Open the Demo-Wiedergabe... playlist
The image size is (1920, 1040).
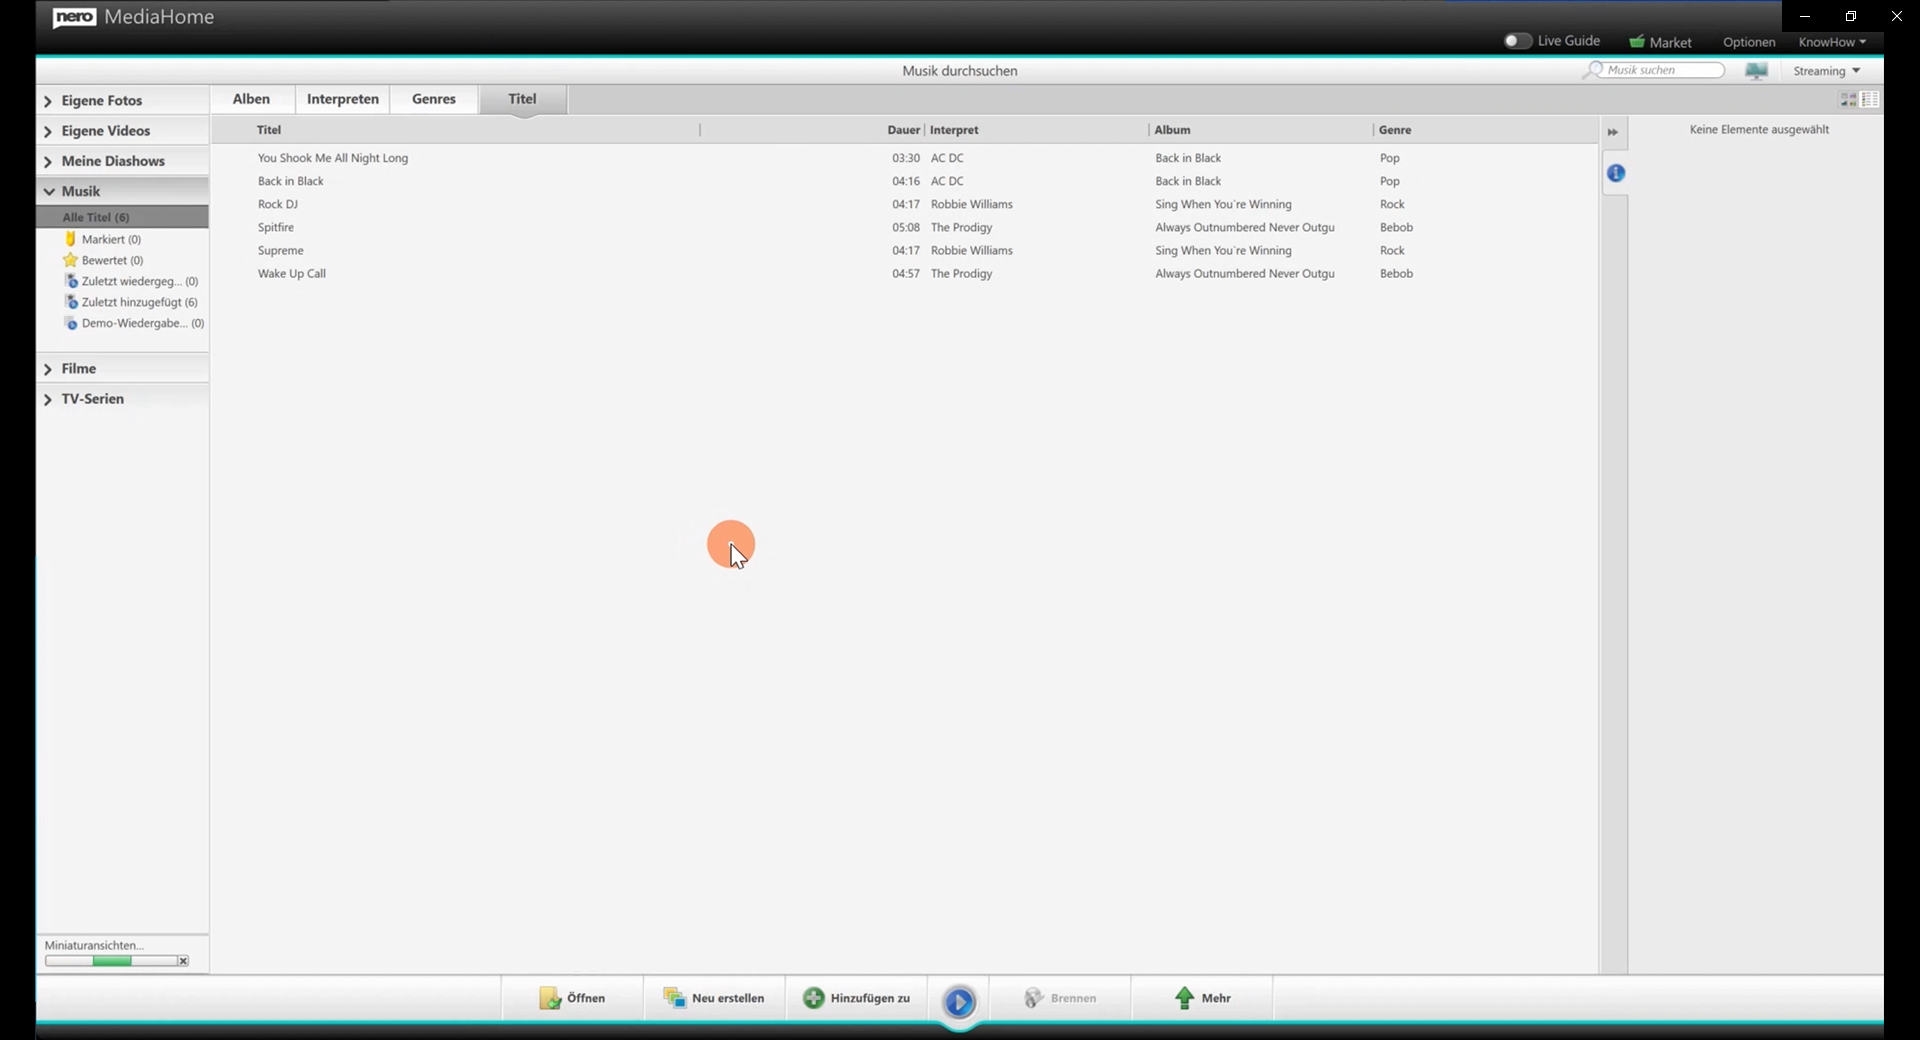[x=134, y=323]
